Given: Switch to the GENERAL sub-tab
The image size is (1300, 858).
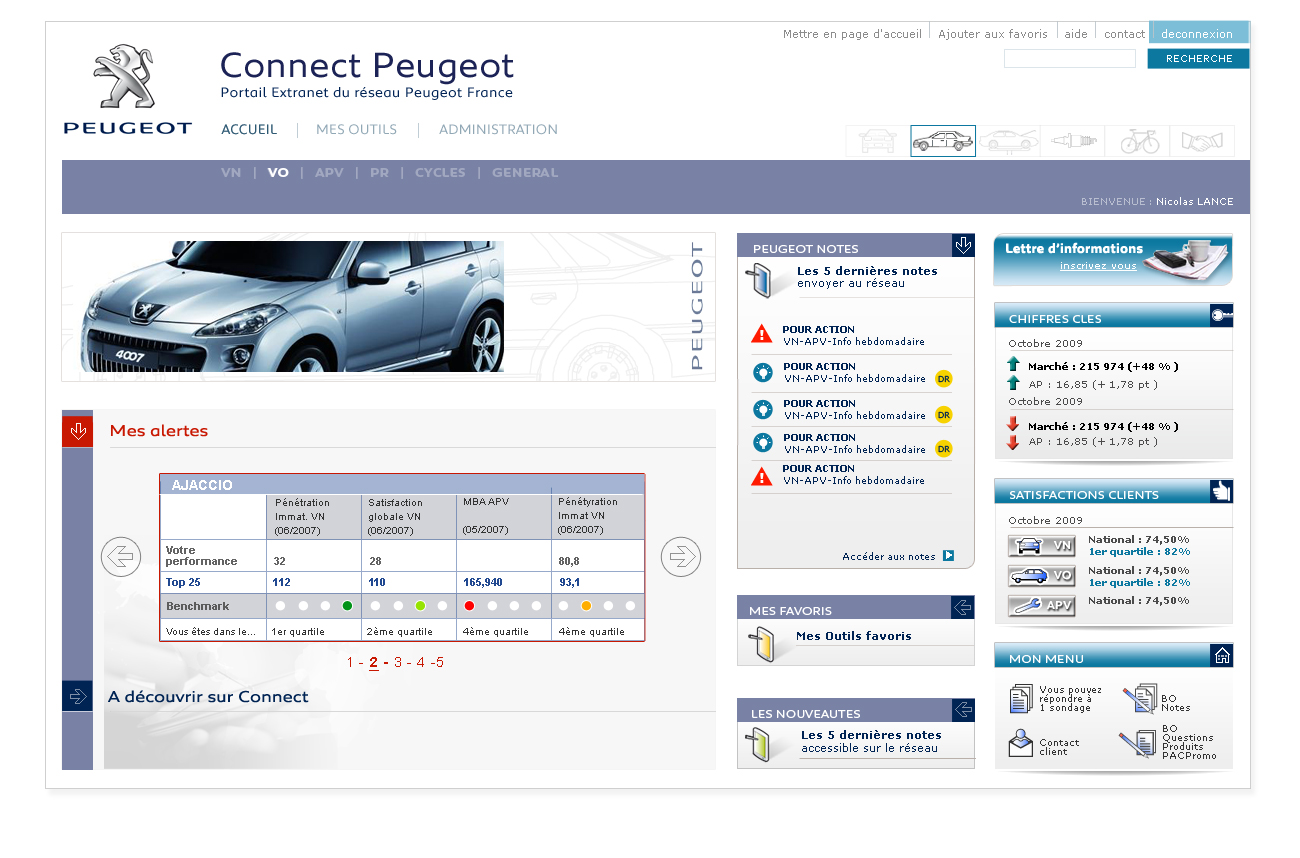Looking at the screenshot, I should click(525, 173).
